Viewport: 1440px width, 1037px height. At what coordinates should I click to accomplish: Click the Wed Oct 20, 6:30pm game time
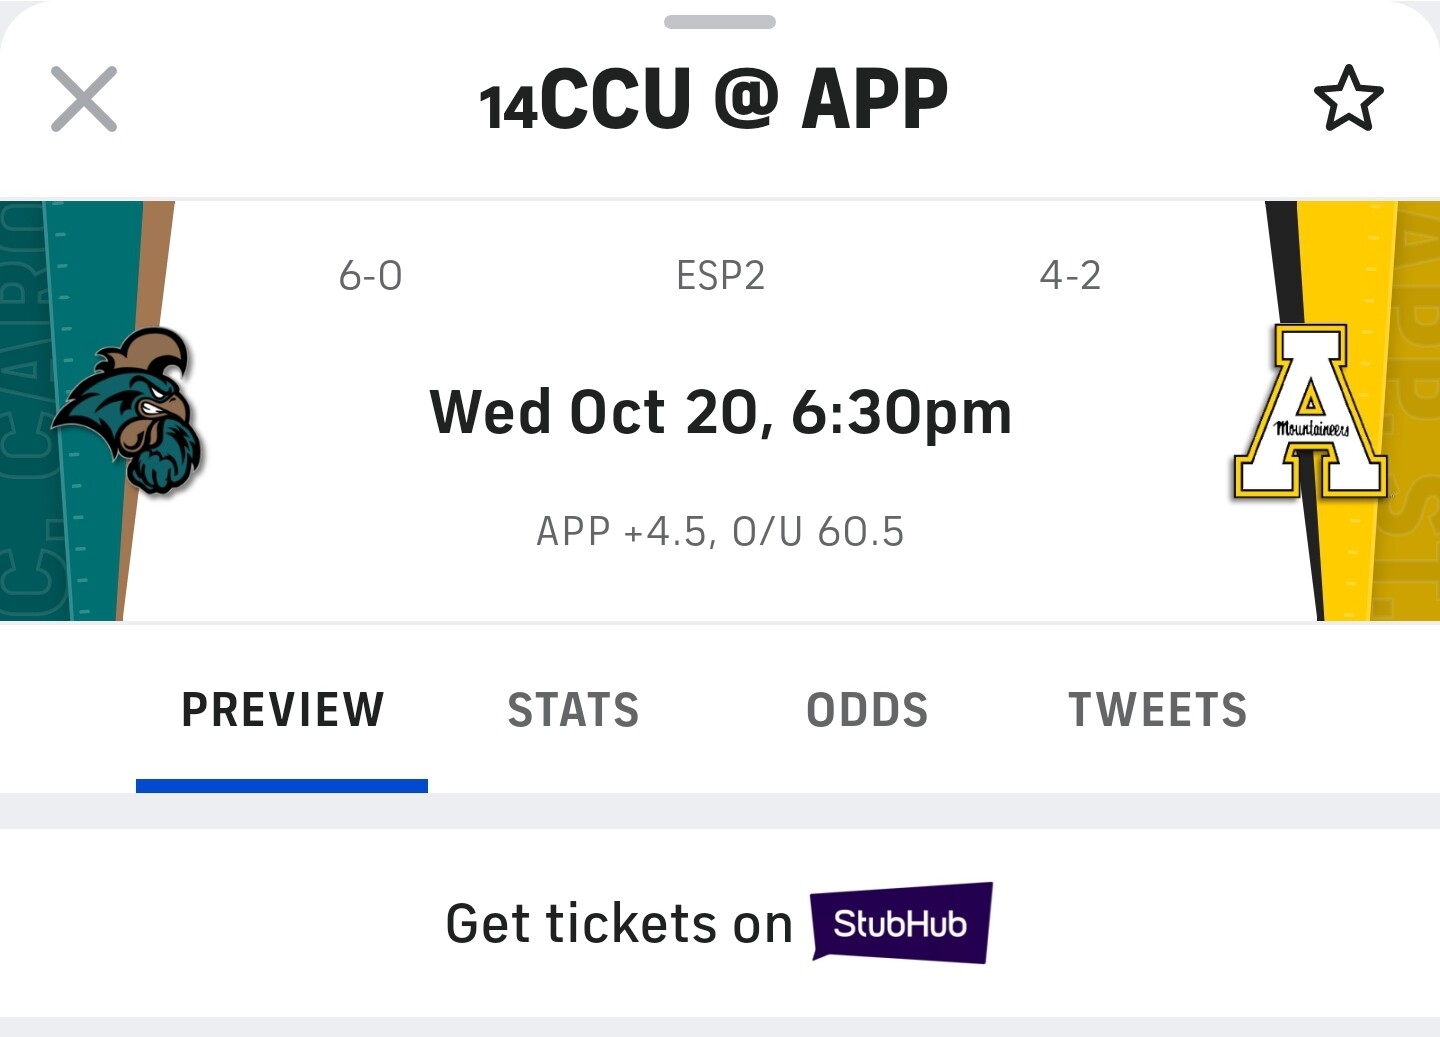pyautogui.click(x=720, y=412)
